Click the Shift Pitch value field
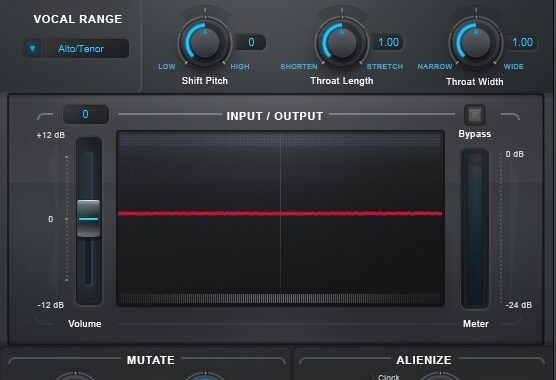The width and height of the screenshot is (556, 380). coord(251,42)
